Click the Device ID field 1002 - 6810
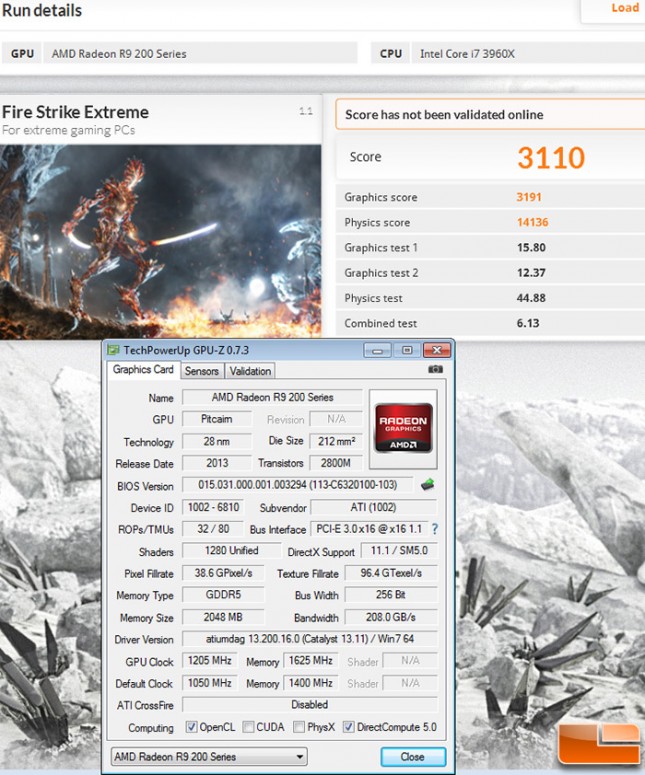 (214, 507)
